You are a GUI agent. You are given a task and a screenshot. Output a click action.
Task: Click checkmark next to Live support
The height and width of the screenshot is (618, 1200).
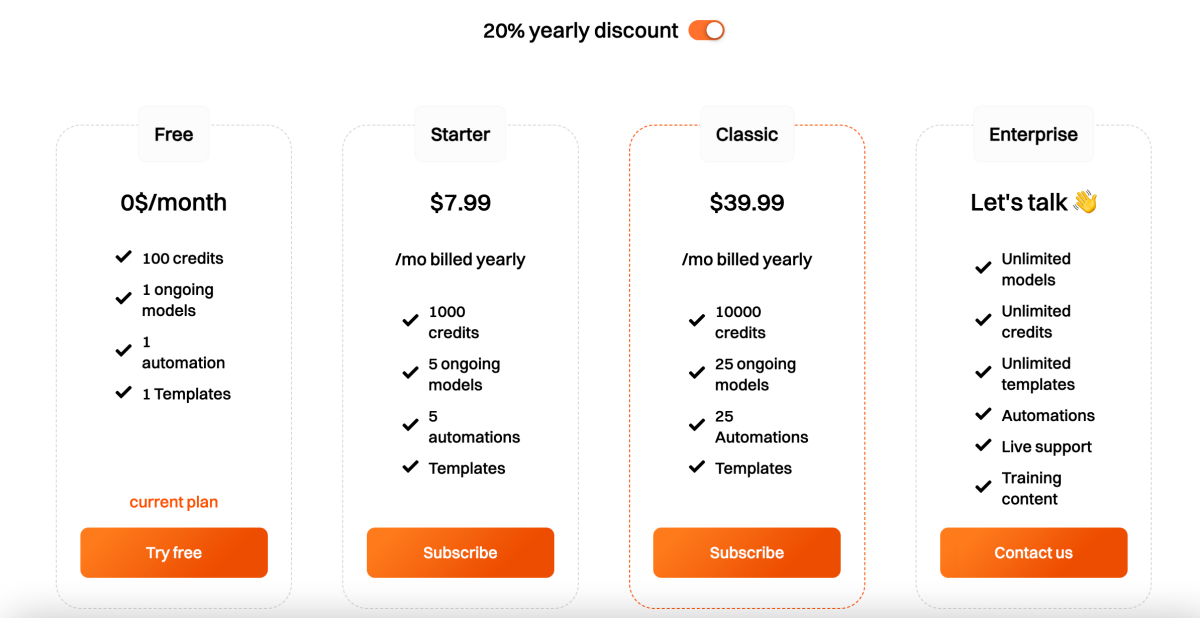pos(983,446)
